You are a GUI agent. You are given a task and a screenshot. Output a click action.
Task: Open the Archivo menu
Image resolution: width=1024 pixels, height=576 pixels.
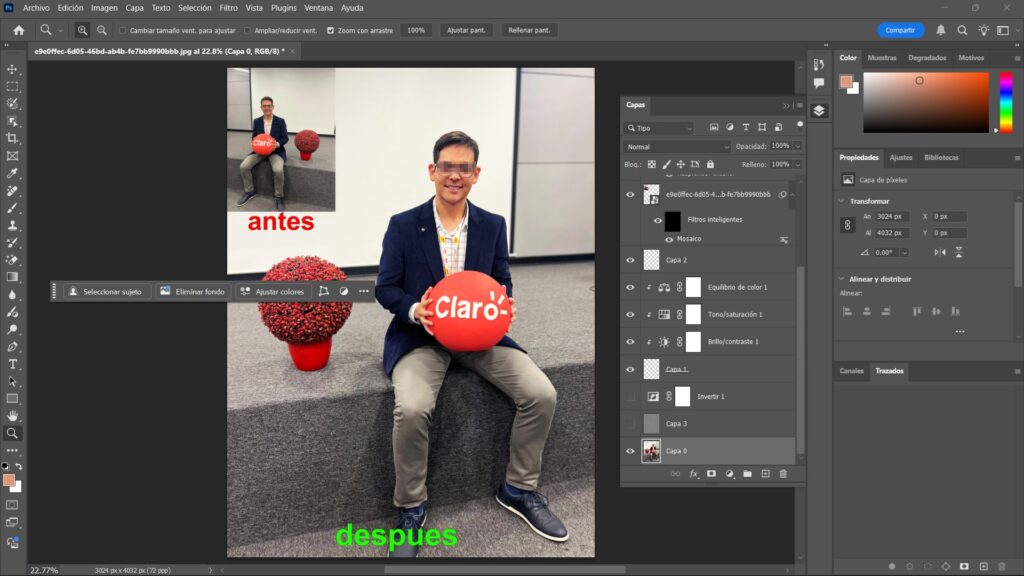point(36,8)
